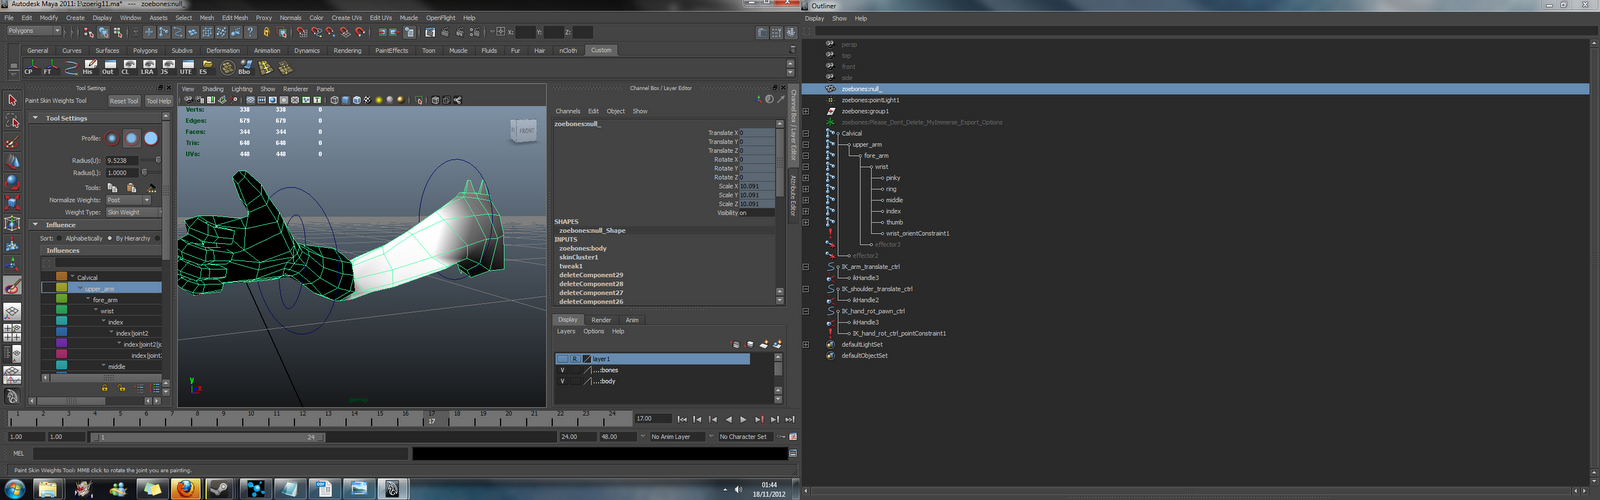Open Outliner Display menu
Screen dimensions: 1600x500
coord(815,18)
